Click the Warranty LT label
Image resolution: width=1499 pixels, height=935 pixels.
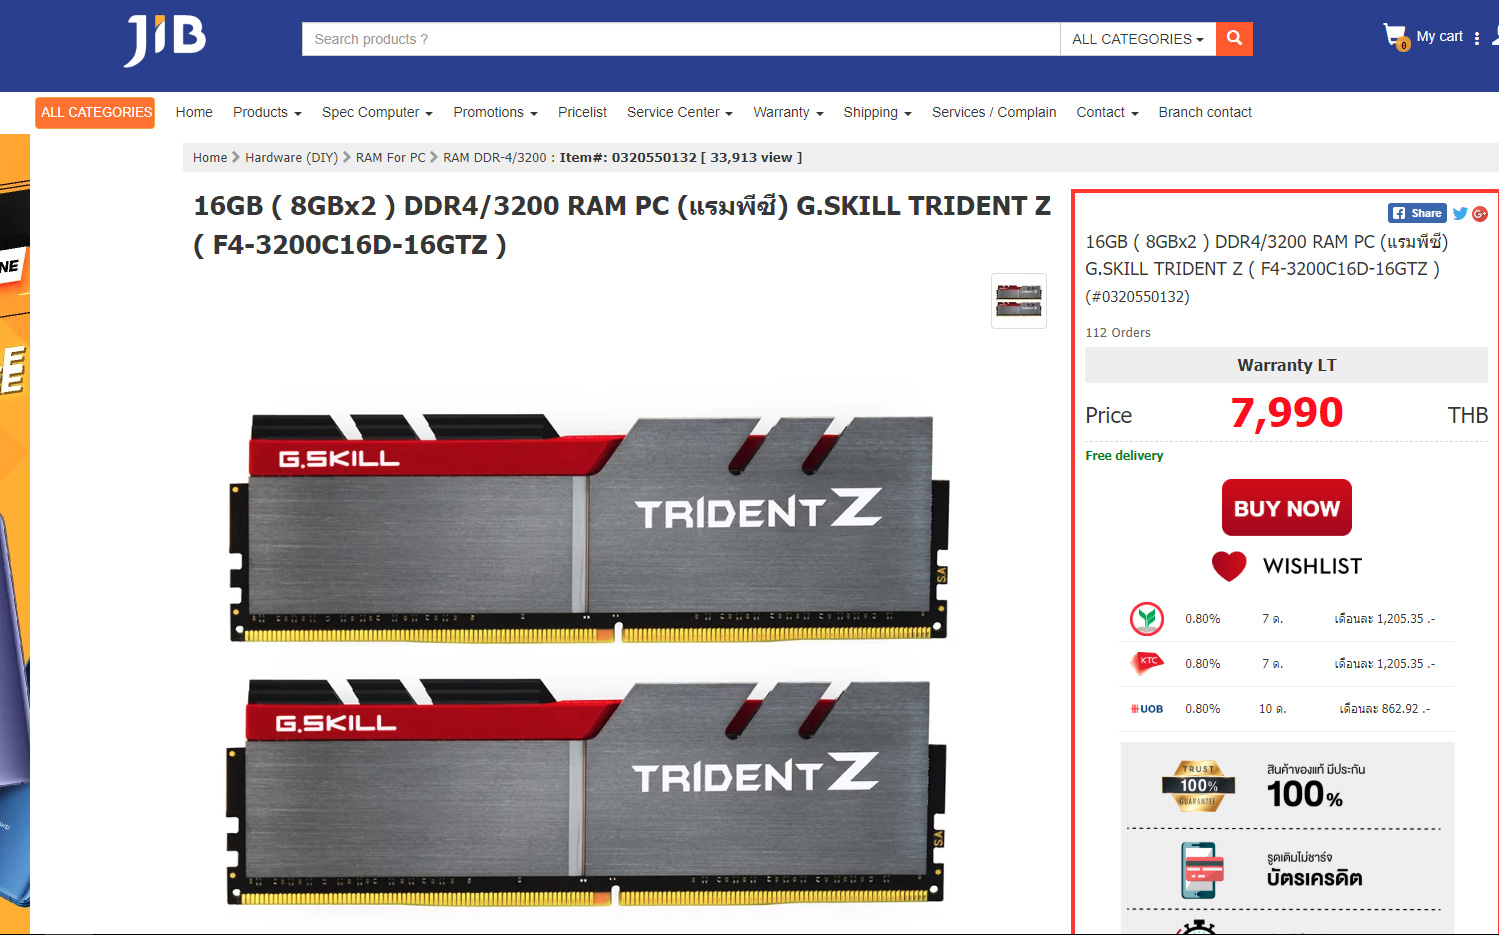(x=1286, y=365)
